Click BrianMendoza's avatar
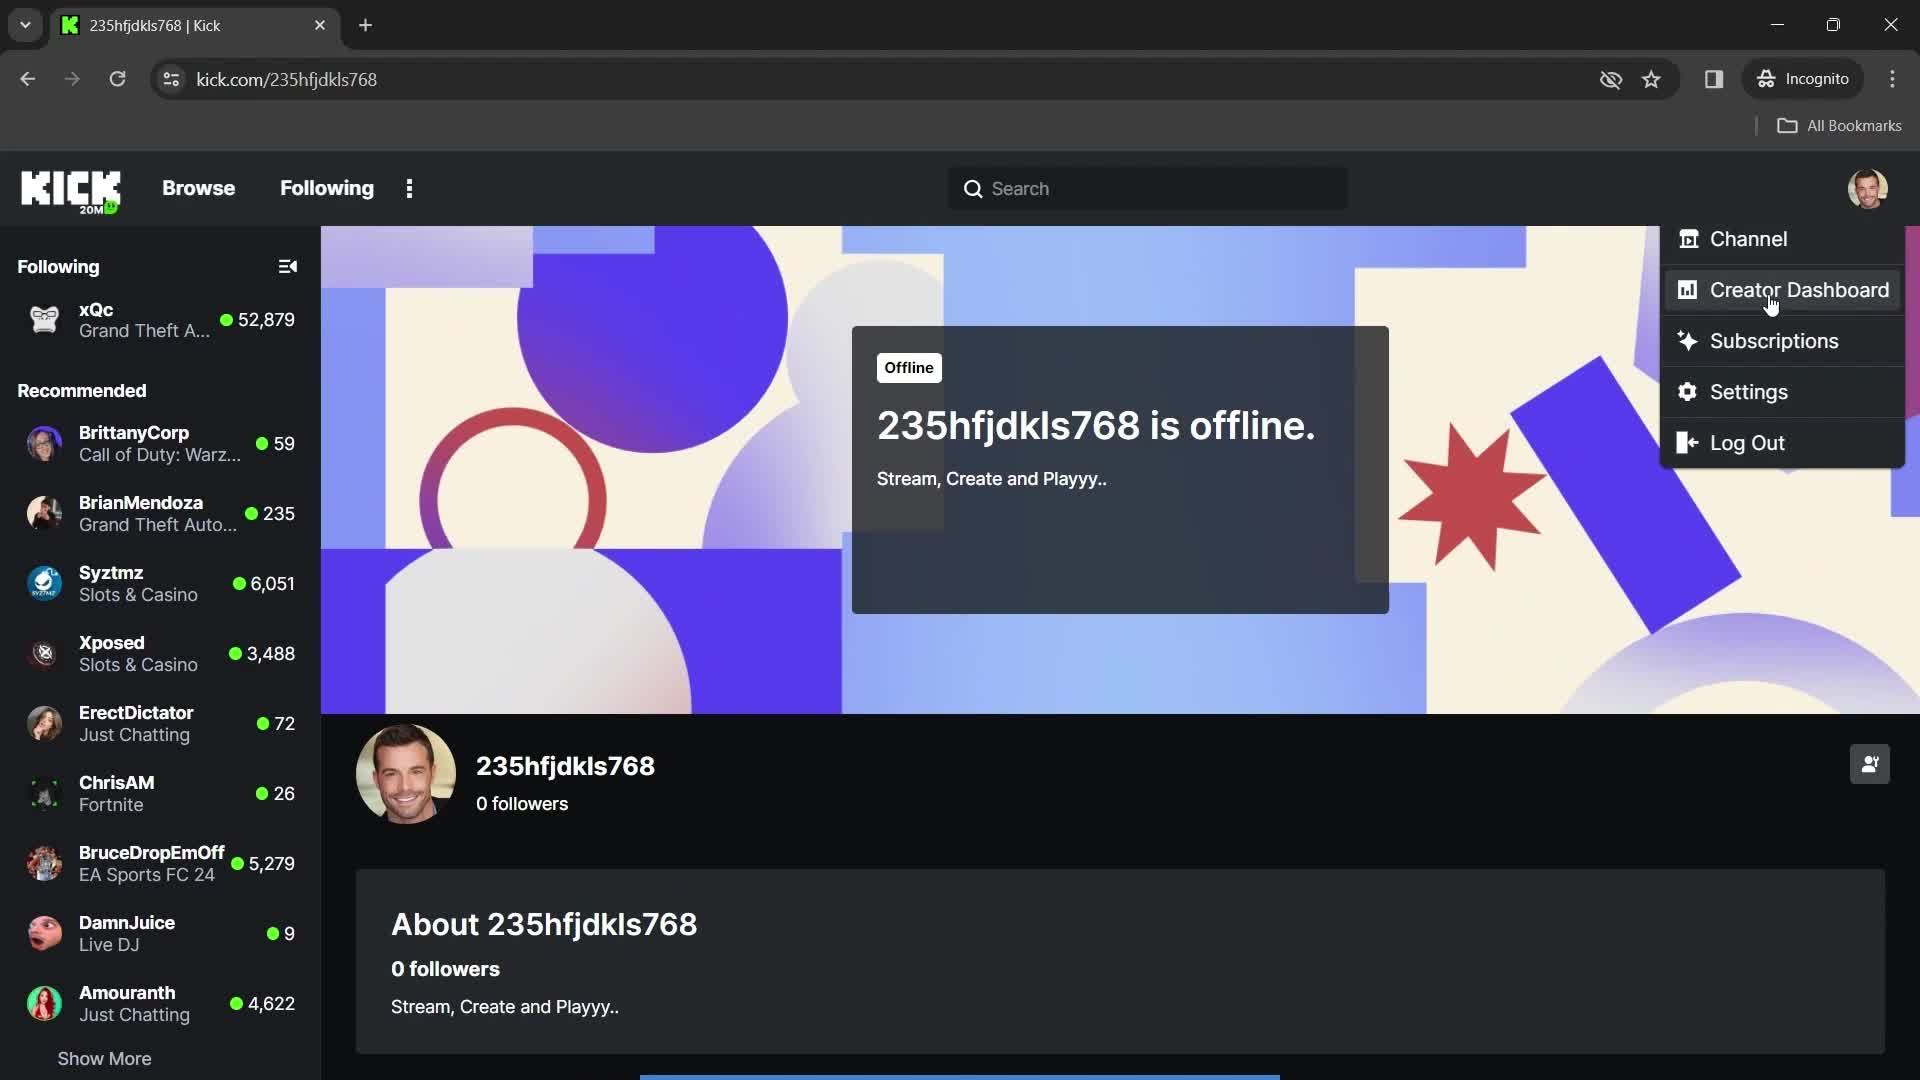This screenshot has width=1920, height=1080. pyautogui.click(x=44, y=513)
